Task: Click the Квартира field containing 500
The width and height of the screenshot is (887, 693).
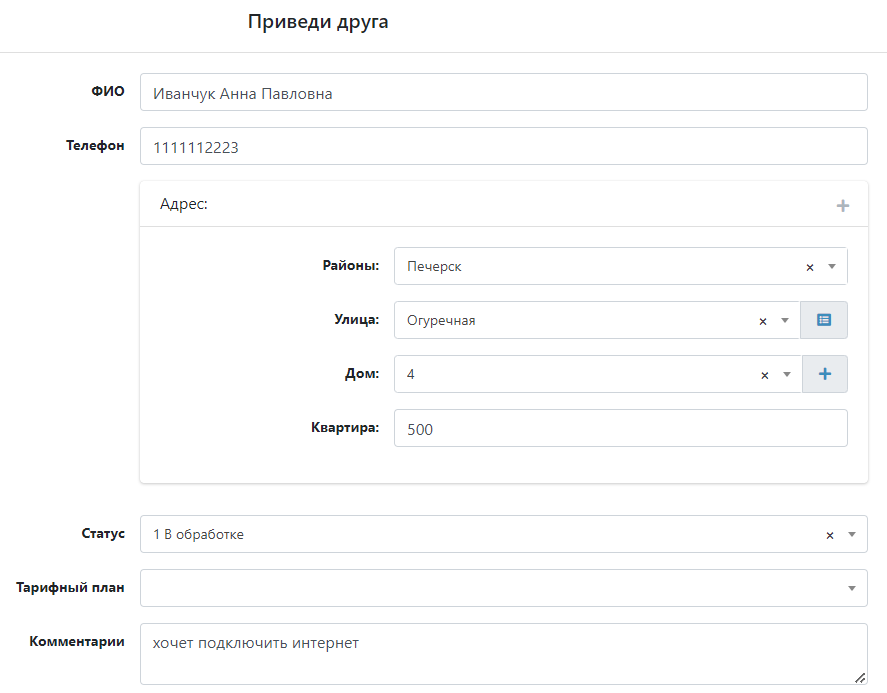Action: (x=620, y=428)
